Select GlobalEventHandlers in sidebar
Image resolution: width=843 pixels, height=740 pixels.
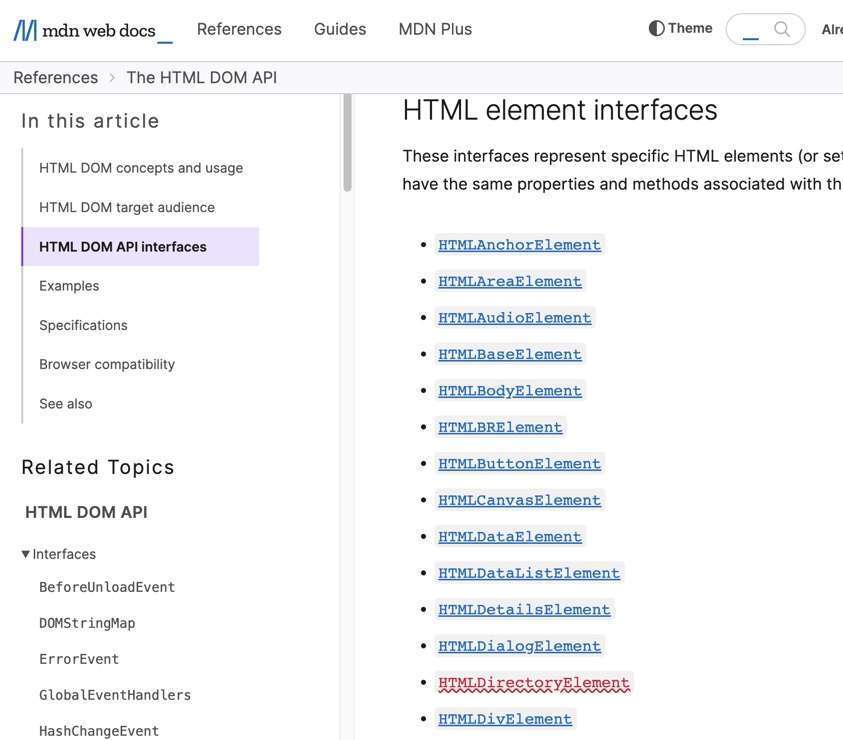(x=115, y=695)
